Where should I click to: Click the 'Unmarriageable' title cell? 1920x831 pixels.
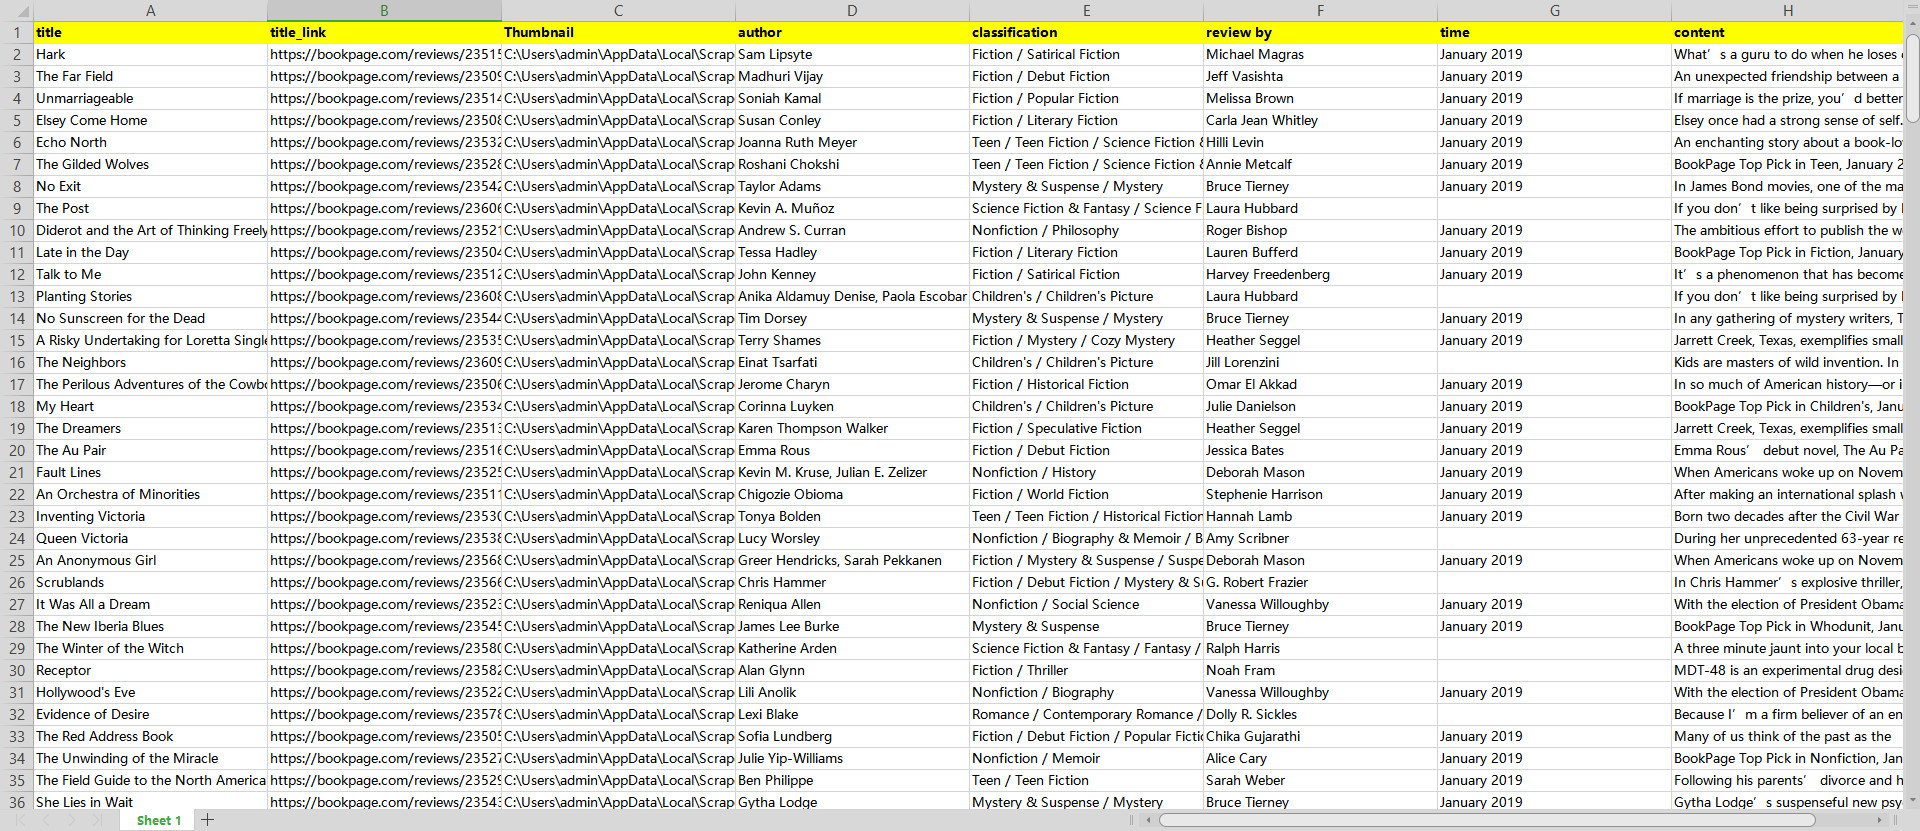pos(151,98)
